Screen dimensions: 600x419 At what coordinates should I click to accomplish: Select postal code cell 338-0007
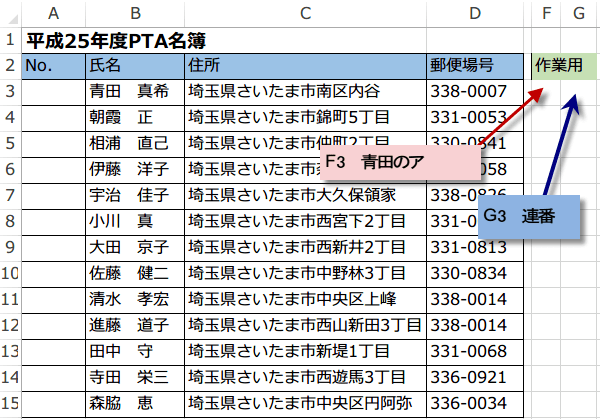point(475,92)
